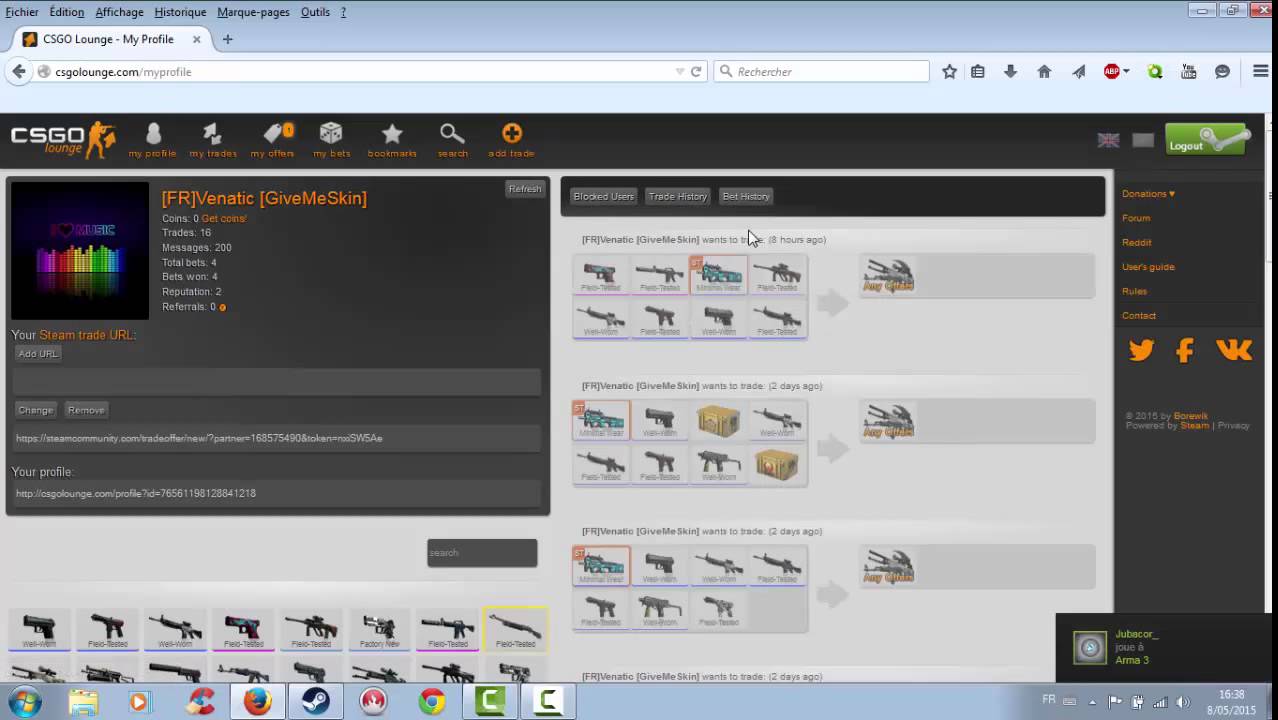This screenshot has height=720, width=1278.
Task: Open Google Chrome from the taskbar
Action: point(432,702)
